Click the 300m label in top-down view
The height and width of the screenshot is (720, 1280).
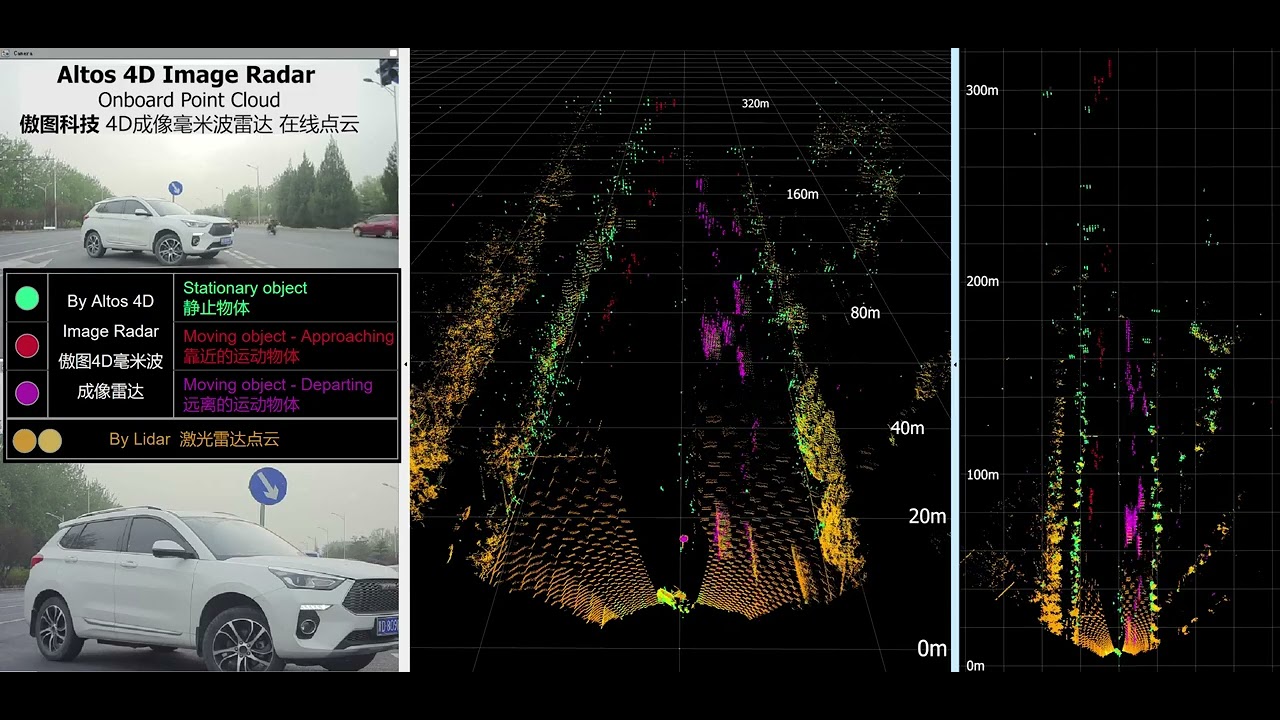(982, 90)
